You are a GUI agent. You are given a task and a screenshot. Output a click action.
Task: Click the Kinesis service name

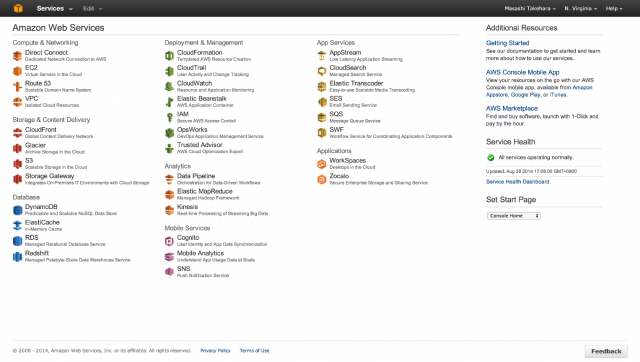(x=187, y=207)
